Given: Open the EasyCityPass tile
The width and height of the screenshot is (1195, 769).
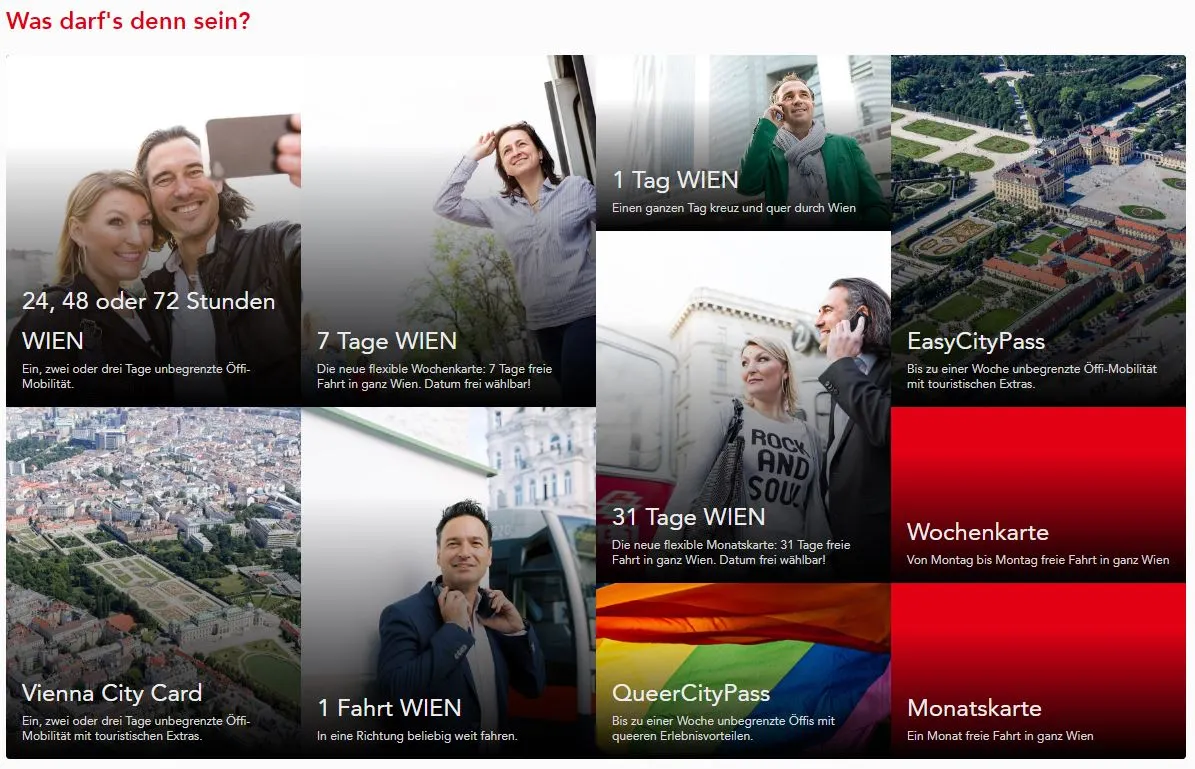Looking at the screenshot, I should tap(1038, 230).
